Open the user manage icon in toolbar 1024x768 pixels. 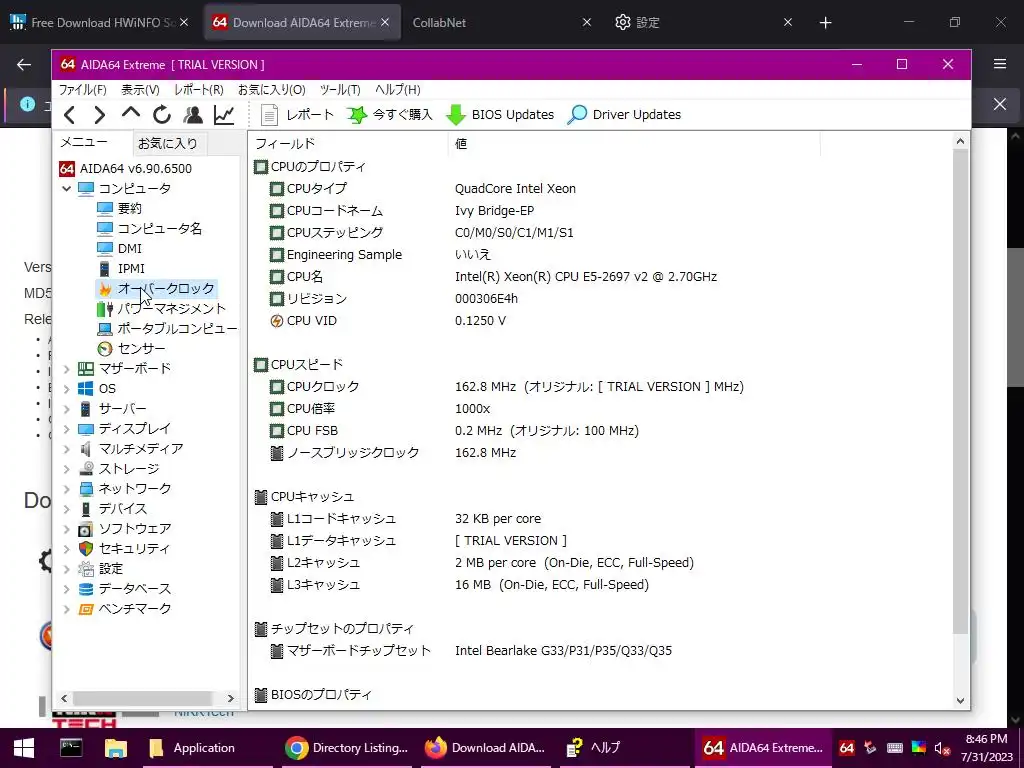[193, 116]
